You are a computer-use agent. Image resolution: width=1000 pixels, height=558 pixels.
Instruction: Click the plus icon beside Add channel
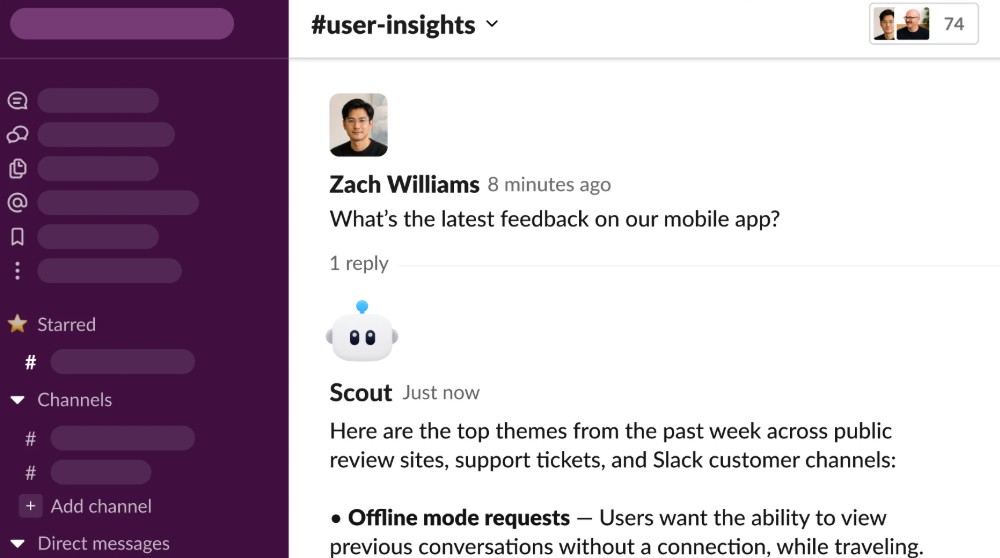click(30, 506)
